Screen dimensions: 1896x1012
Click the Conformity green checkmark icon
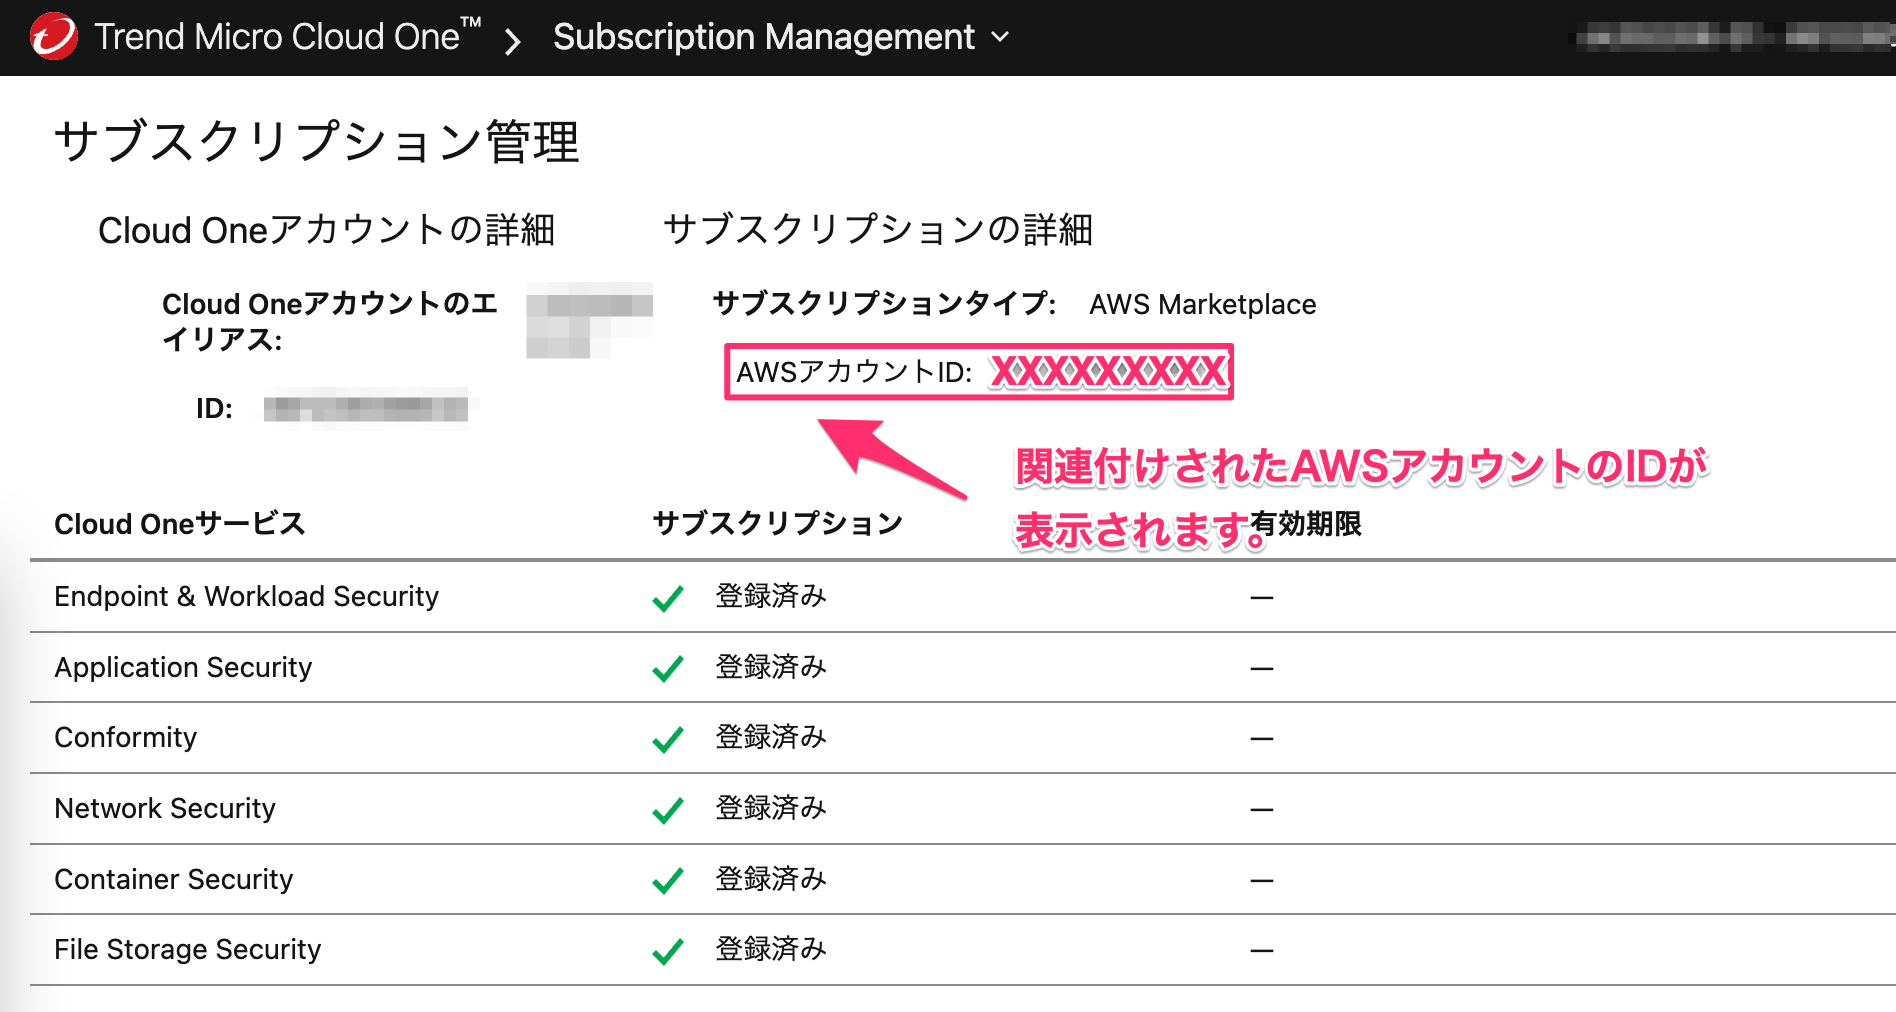667,737
